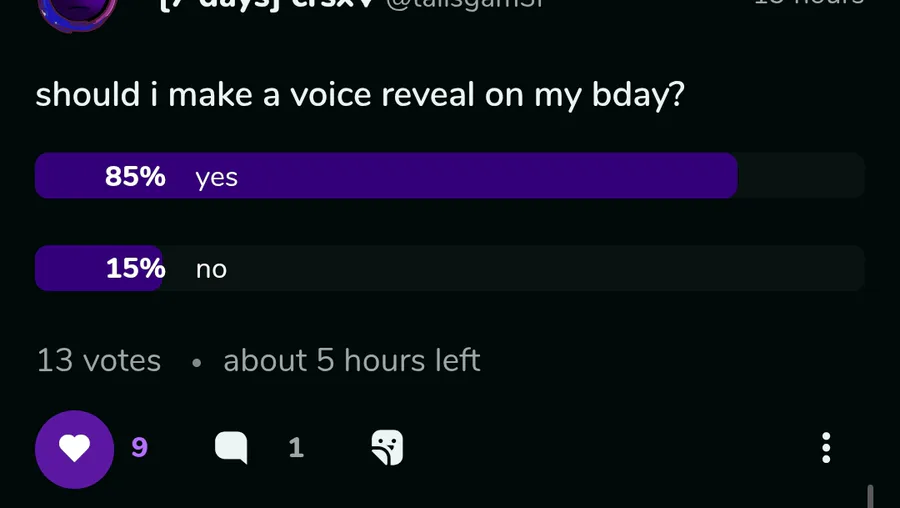The height and width of the screenshot is (508, 900).
Task: Click the about 5 hours left text
Action: click(352, 360)
